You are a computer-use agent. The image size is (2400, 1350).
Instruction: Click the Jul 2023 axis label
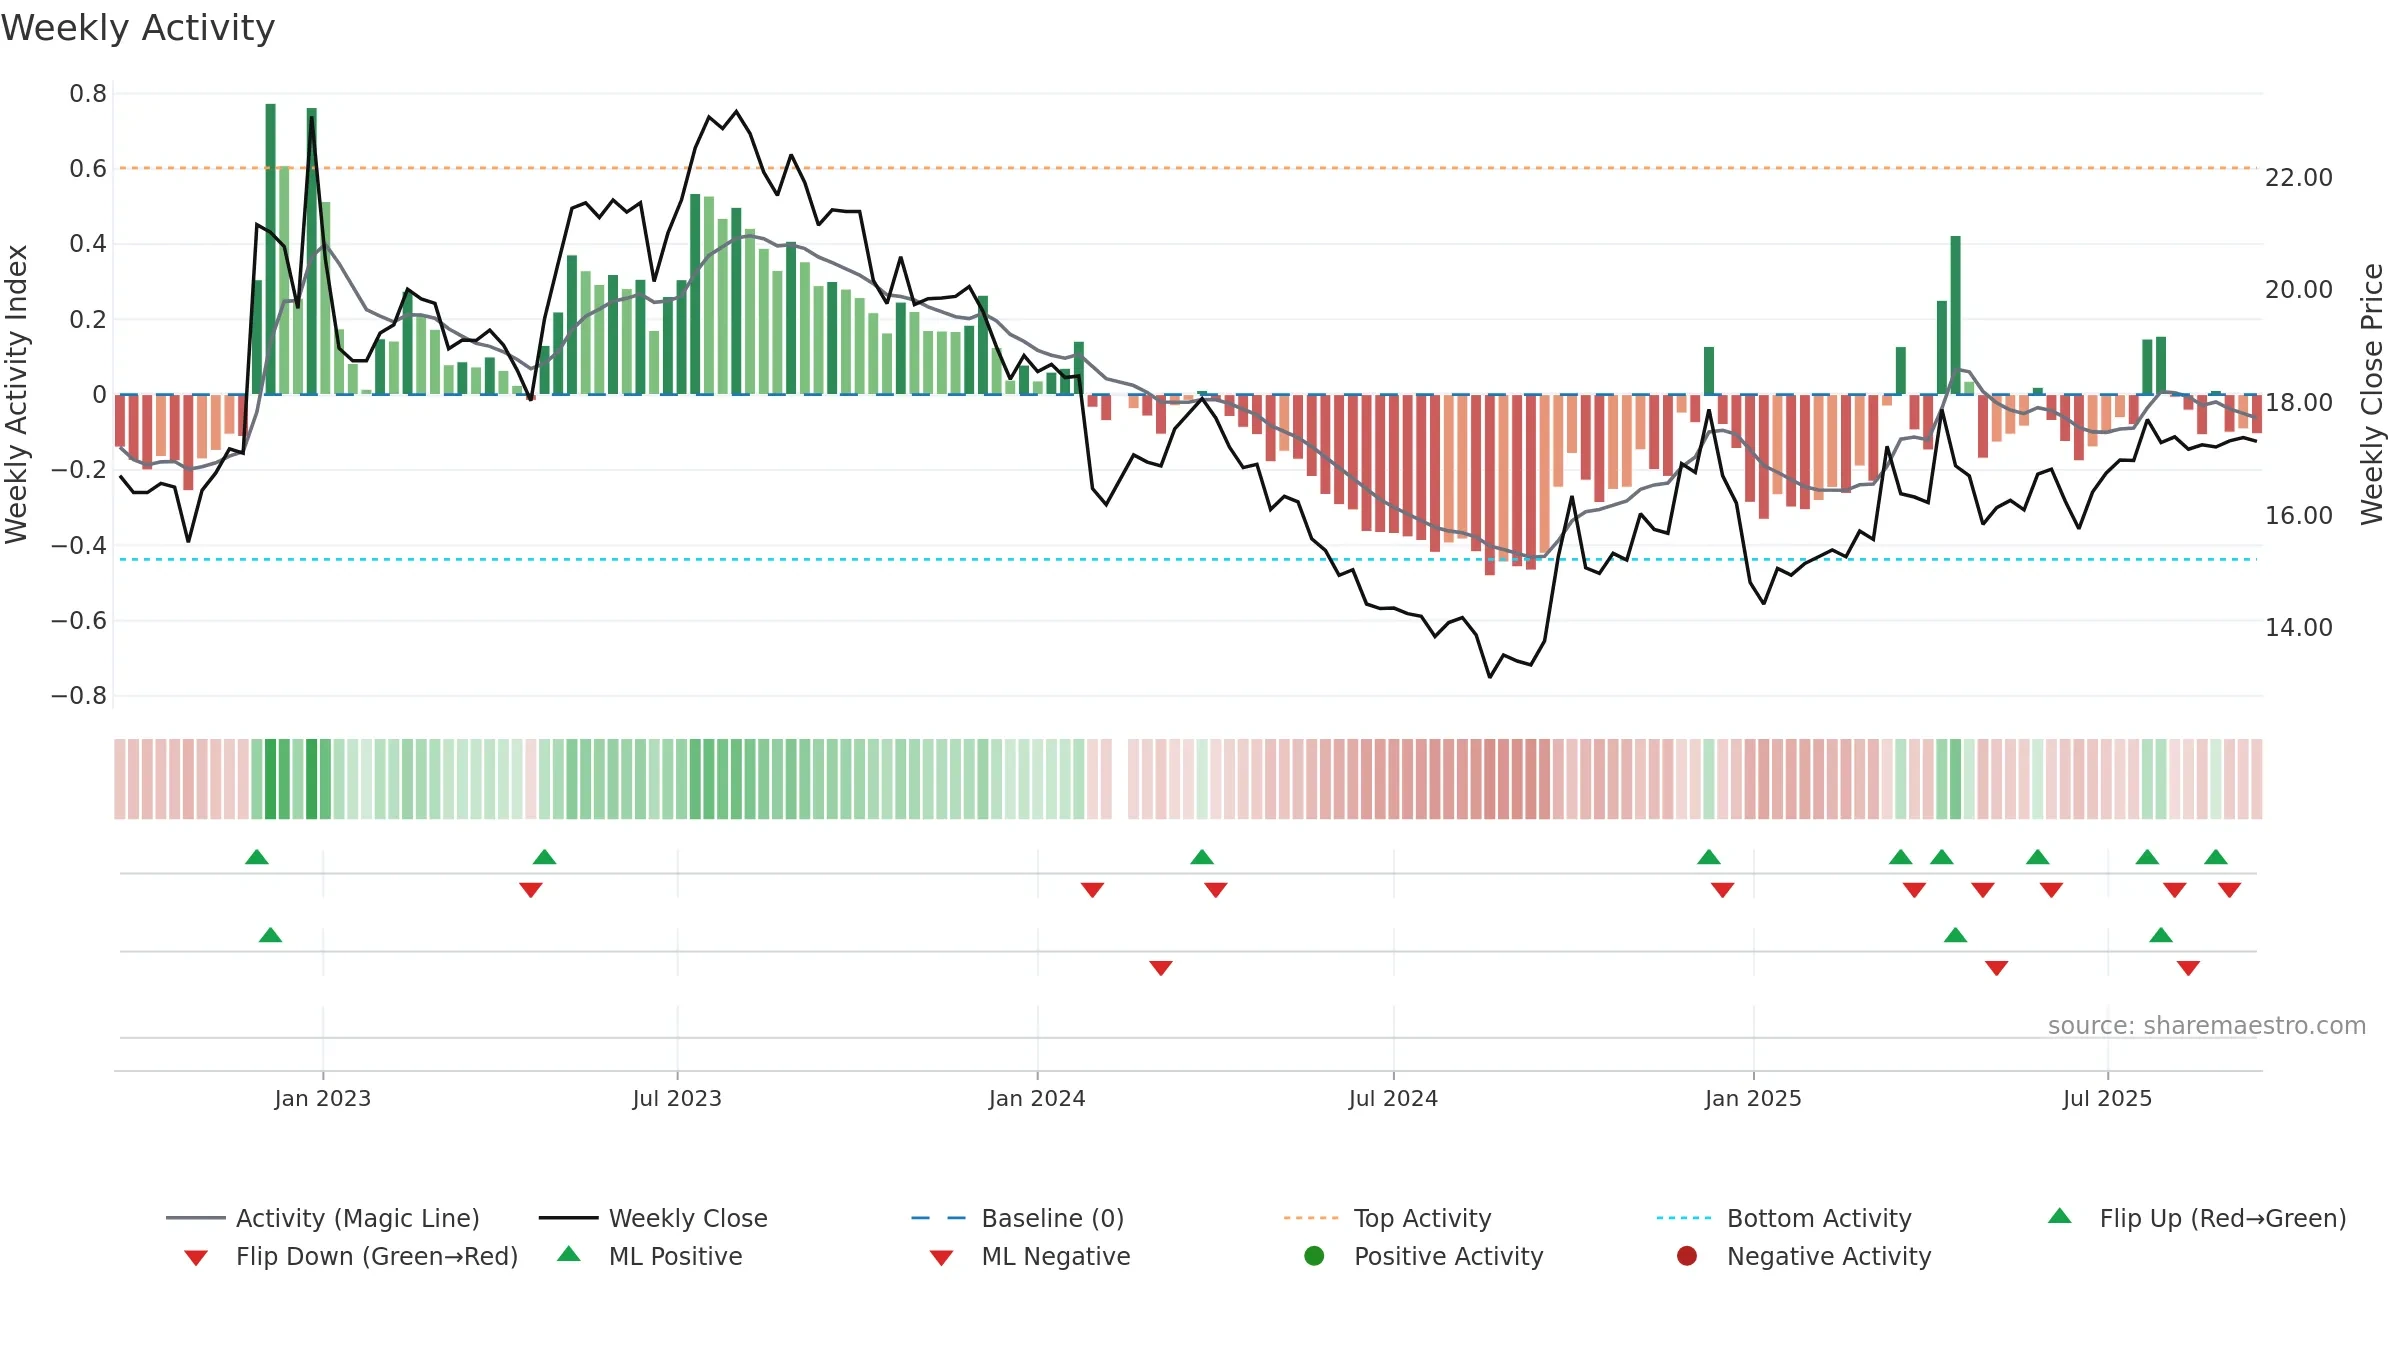click(x=677, y=1099)
